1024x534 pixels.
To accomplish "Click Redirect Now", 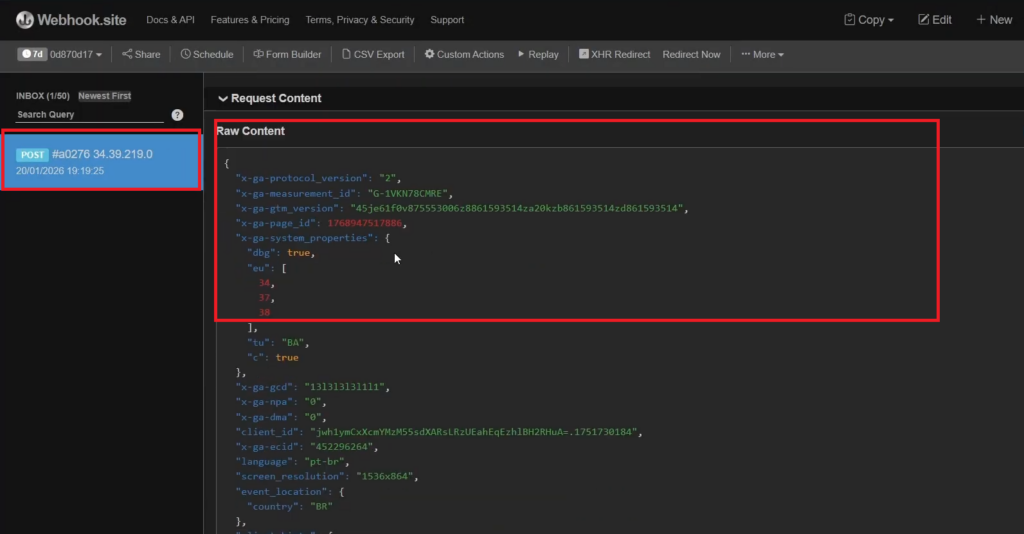I will click(691, 54).
